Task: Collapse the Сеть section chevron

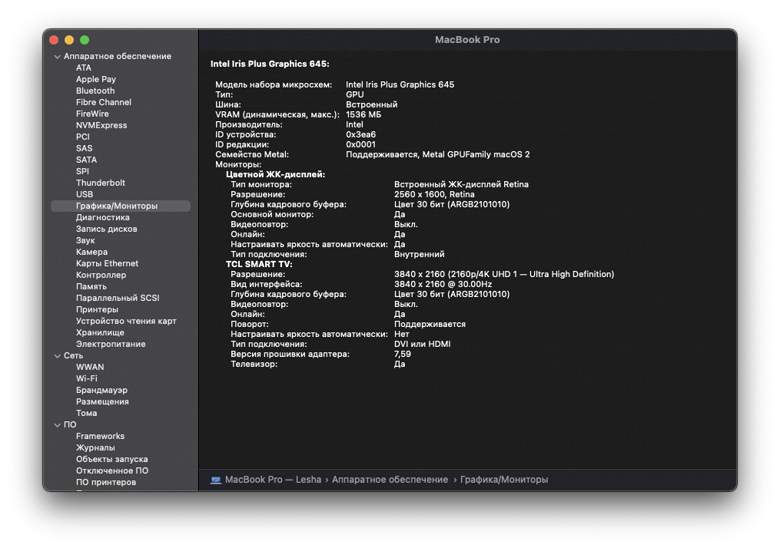Action: 57,356
